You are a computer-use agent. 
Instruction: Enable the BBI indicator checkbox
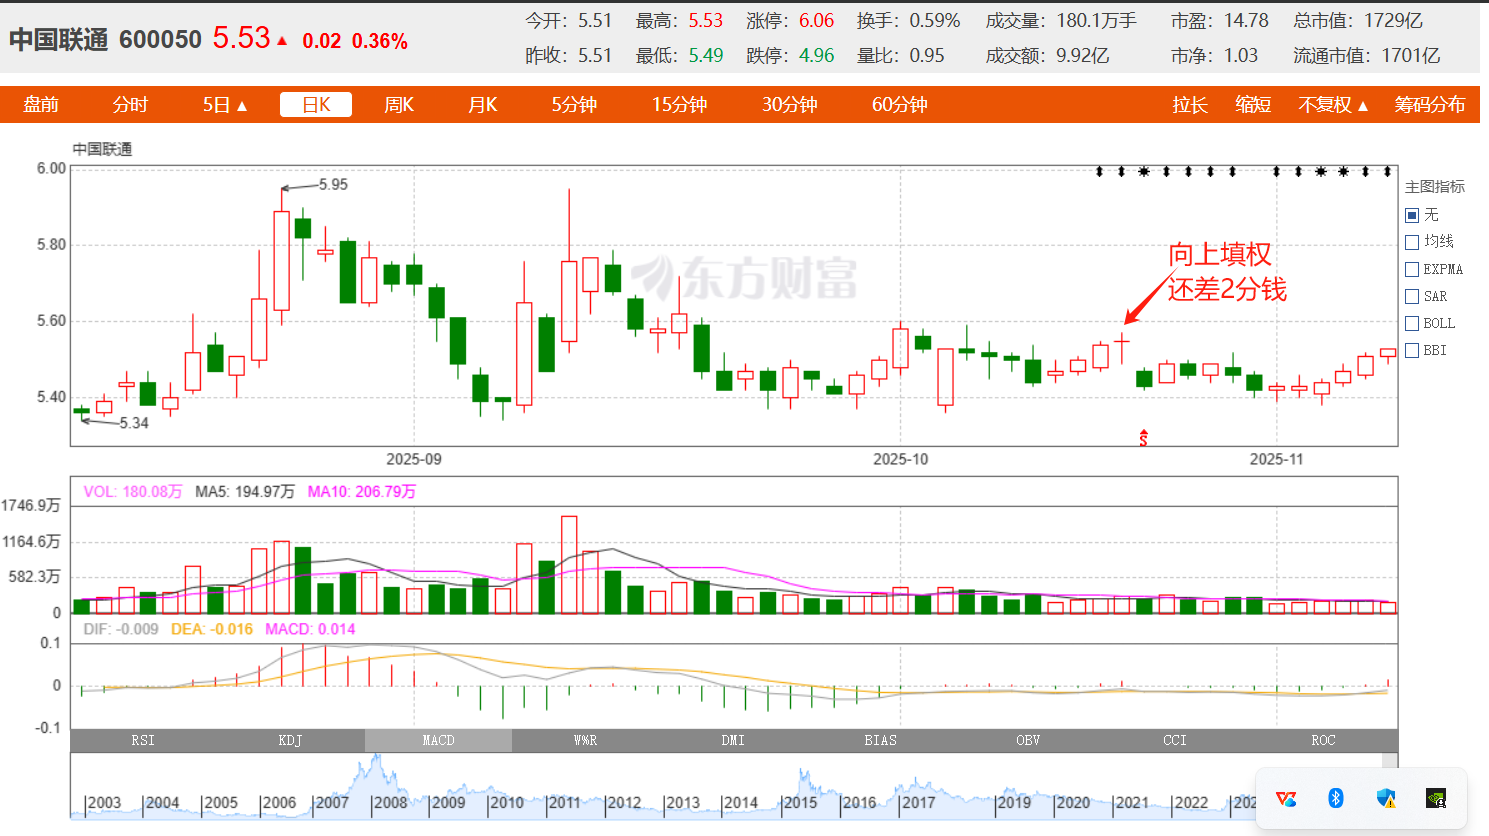pyautogui.click(x=1412, y=350)
